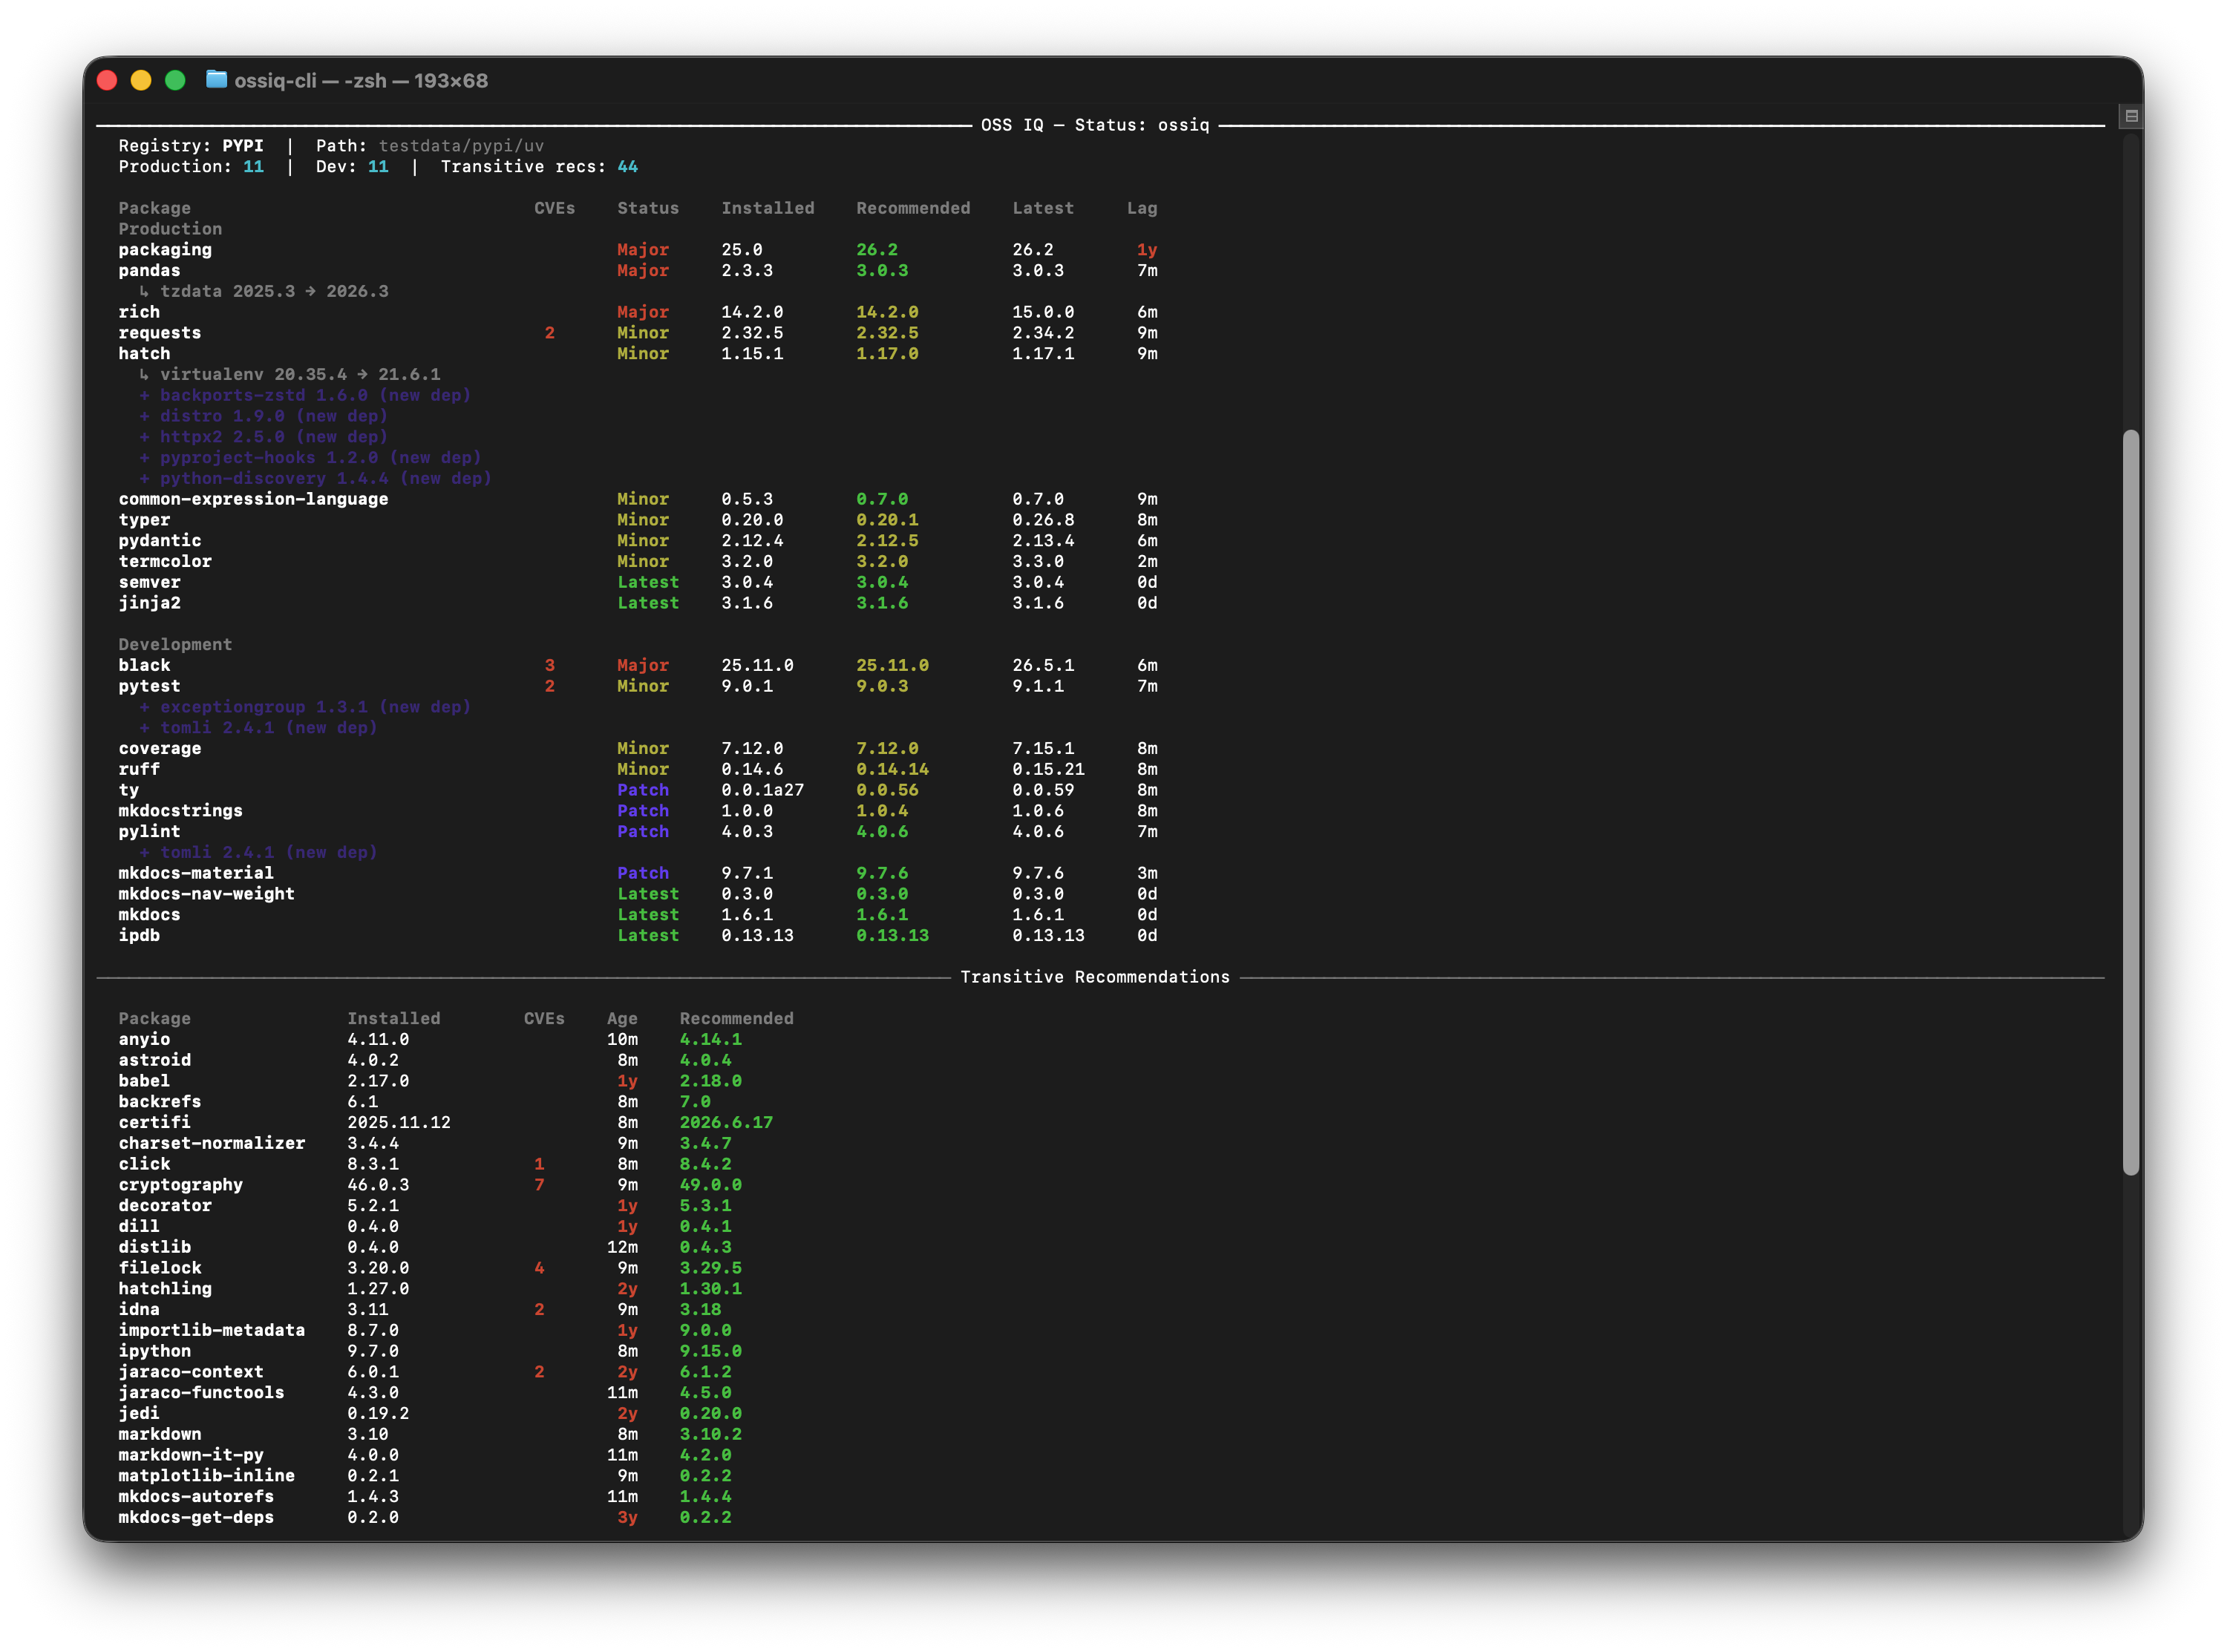
Task: Click recommended '2026.6.17' for certifi
Action: [726, 1123]
